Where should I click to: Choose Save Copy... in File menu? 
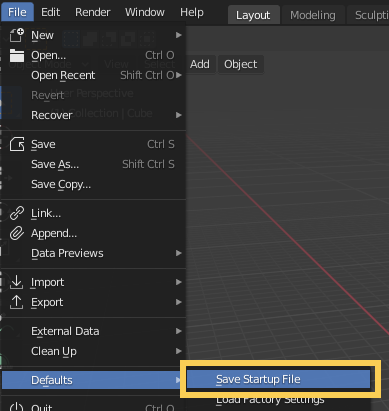coord(93,184)
